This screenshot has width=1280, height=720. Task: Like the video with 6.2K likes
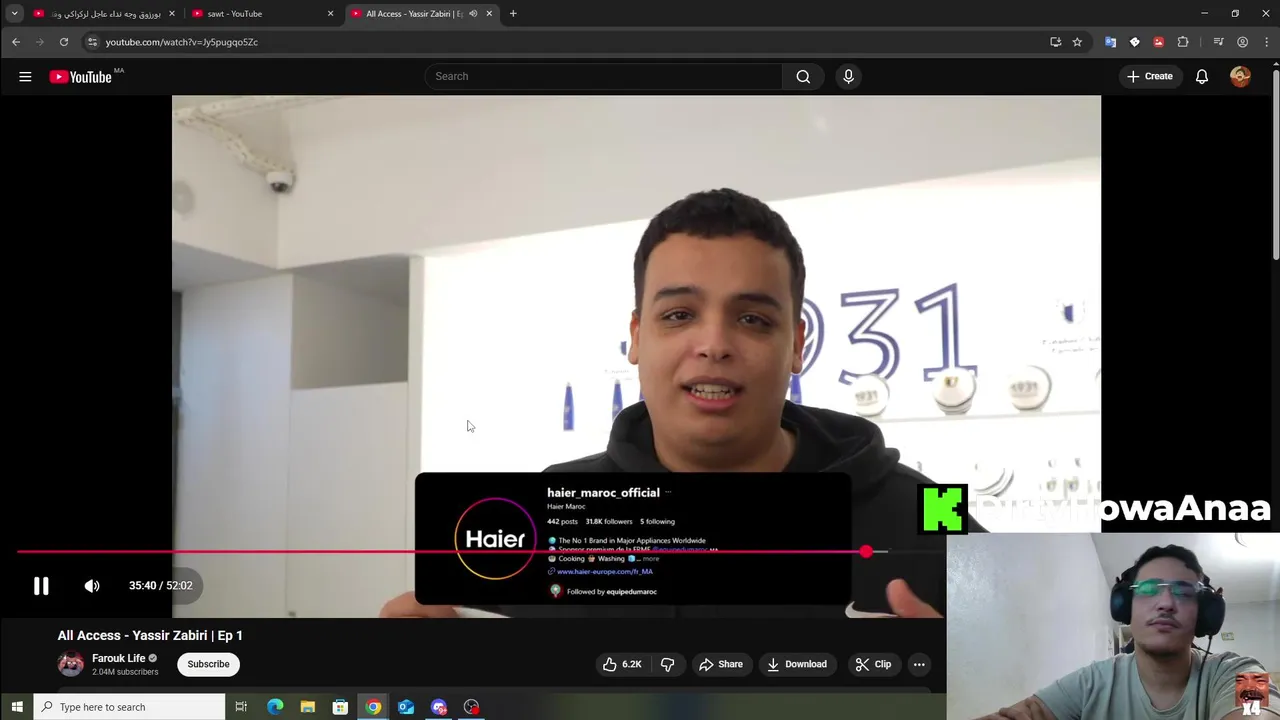coord(621,664)
